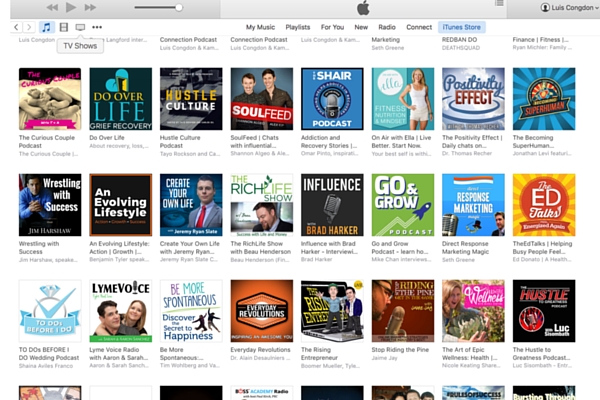Select the iTunes Store tab
Image resolution: width=600 pixels, height=400 pixels.
461,27
